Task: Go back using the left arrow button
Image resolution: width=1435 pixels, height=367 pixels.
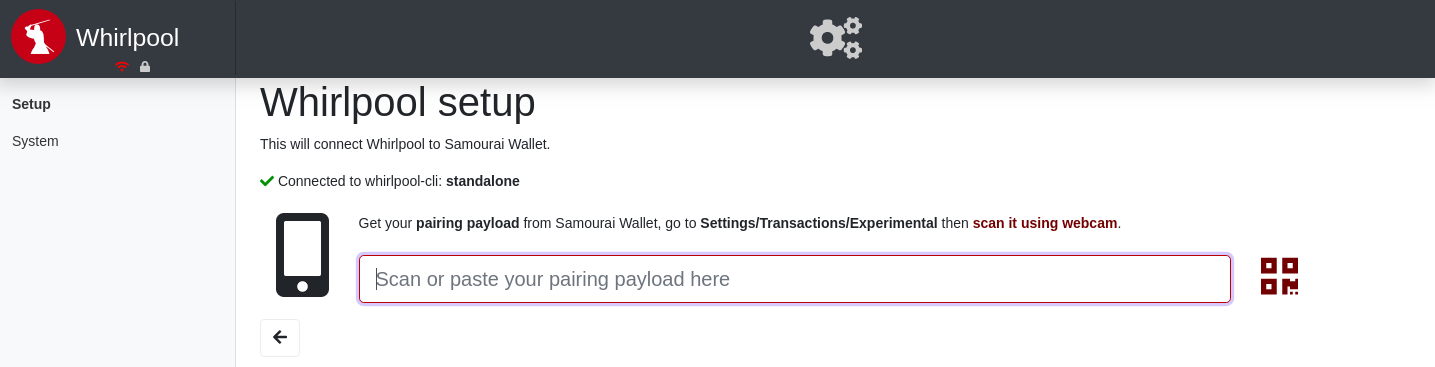Action: (x=280, y=337)
